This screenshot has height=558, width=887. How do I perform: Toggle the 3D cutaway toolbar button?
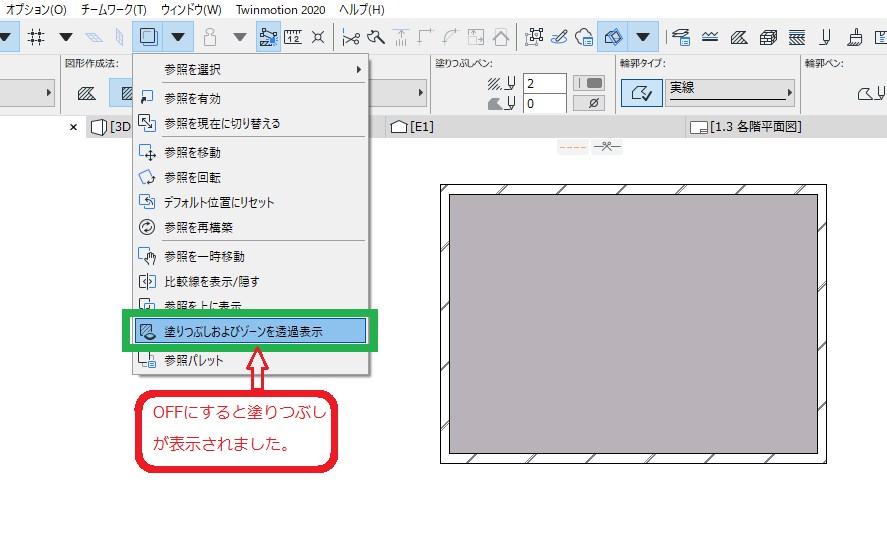pyautogui.click(x=613, y=37)
